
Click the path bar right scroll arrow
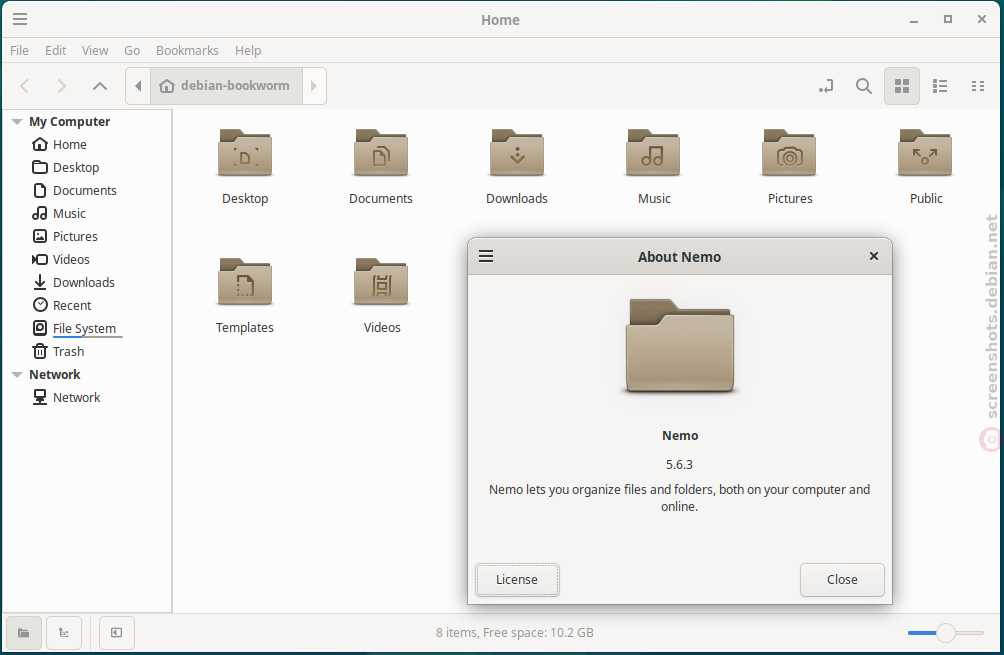pos(314,86)
